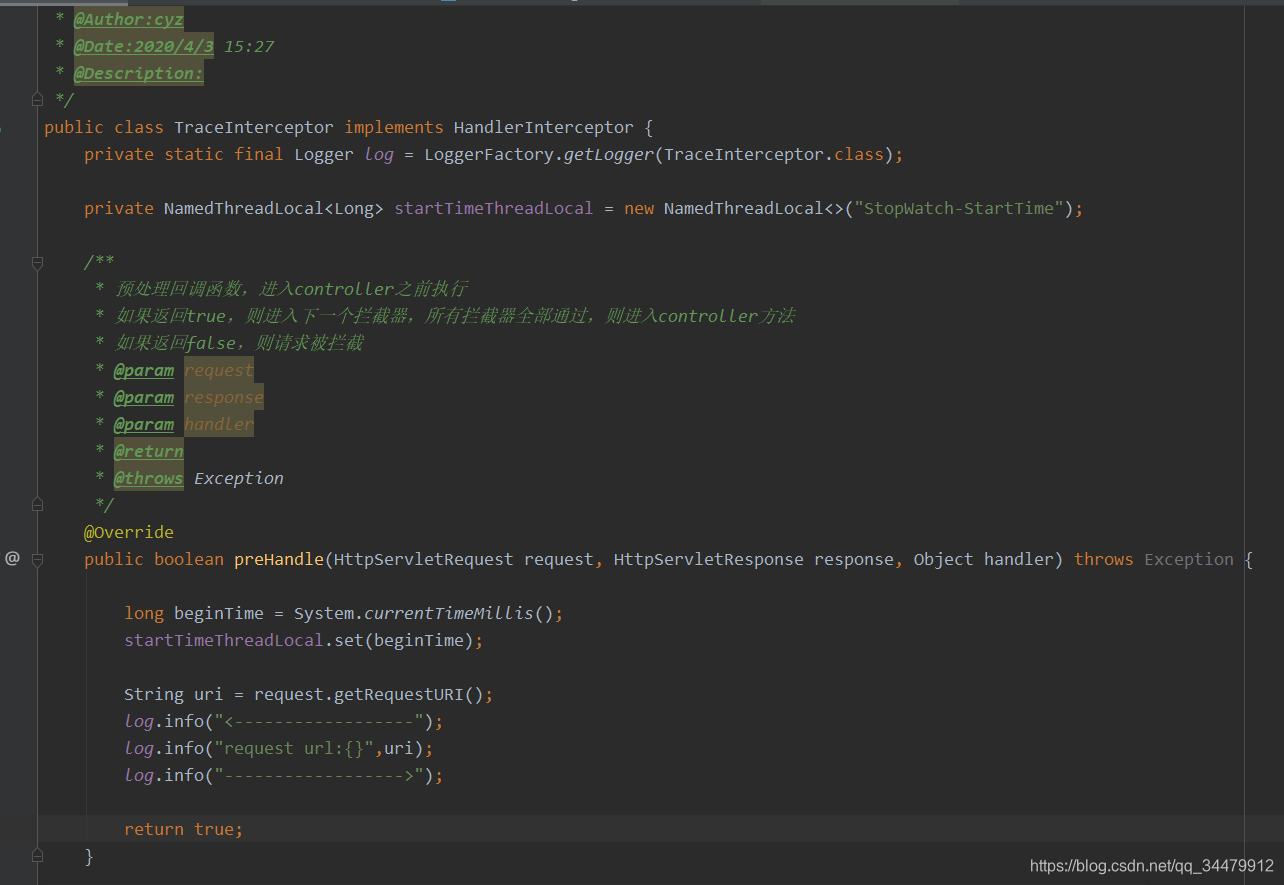Image resolution: width=1284 pixels, height=885 pixels.
Task: Collapse the preHandle method using its fold toggle
Action: point(37,560)
